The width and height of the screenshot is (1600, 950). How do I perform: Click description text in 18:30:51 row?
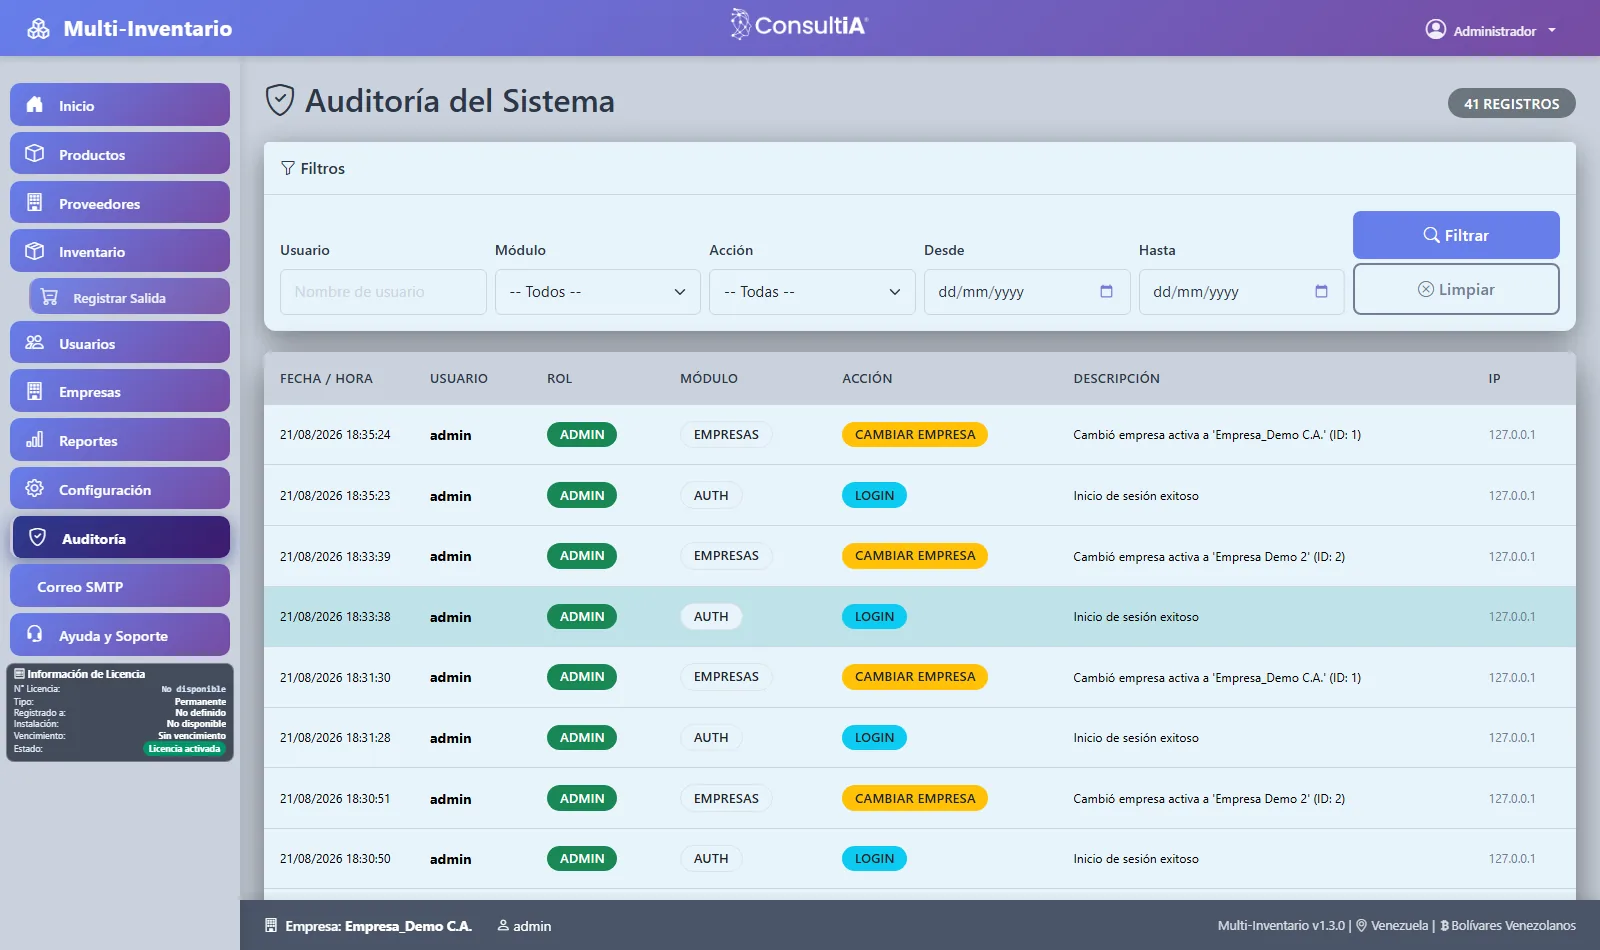tap(1209, 799)
